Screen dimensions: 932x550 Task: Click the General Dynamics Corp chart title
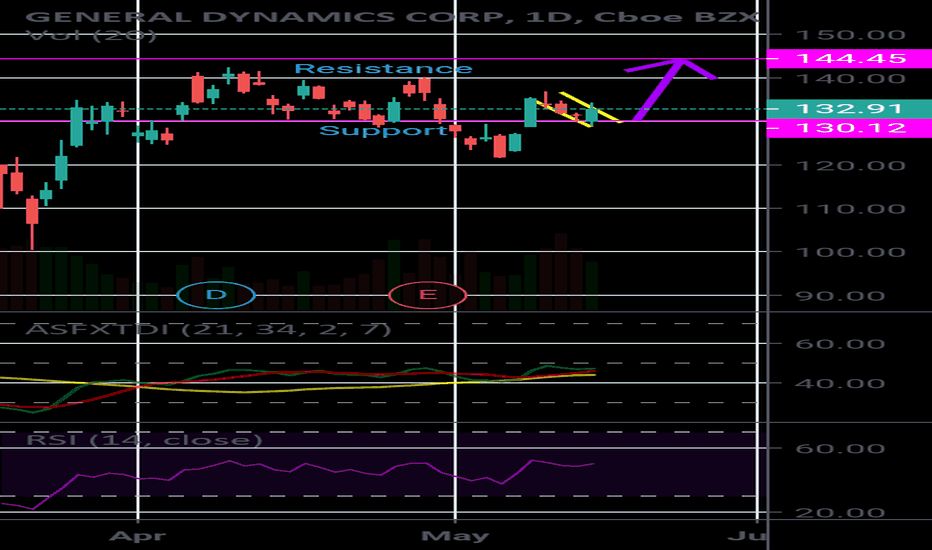click(392, 16)
